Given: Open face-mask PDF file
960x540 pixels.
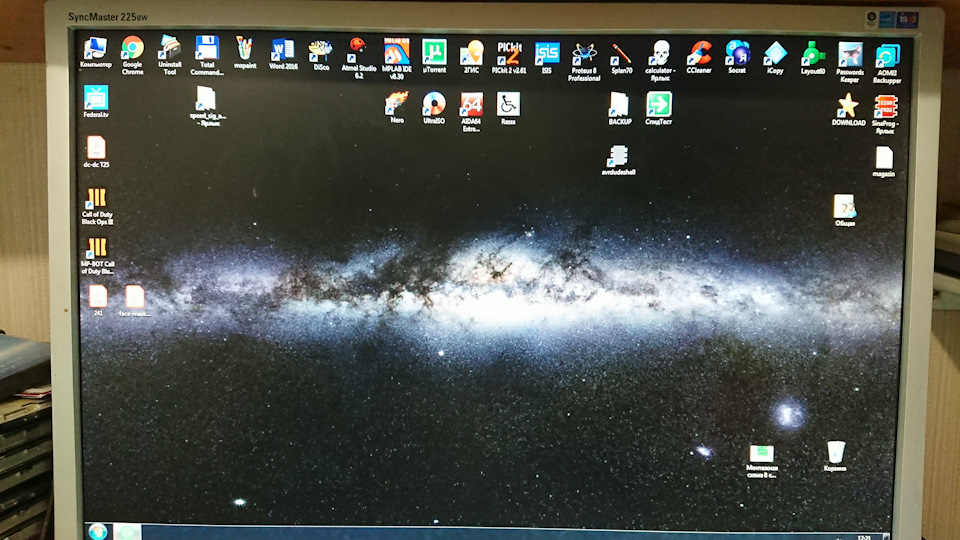Looking at the screenshot, I should pyautogui.click(x=135, y=301).
